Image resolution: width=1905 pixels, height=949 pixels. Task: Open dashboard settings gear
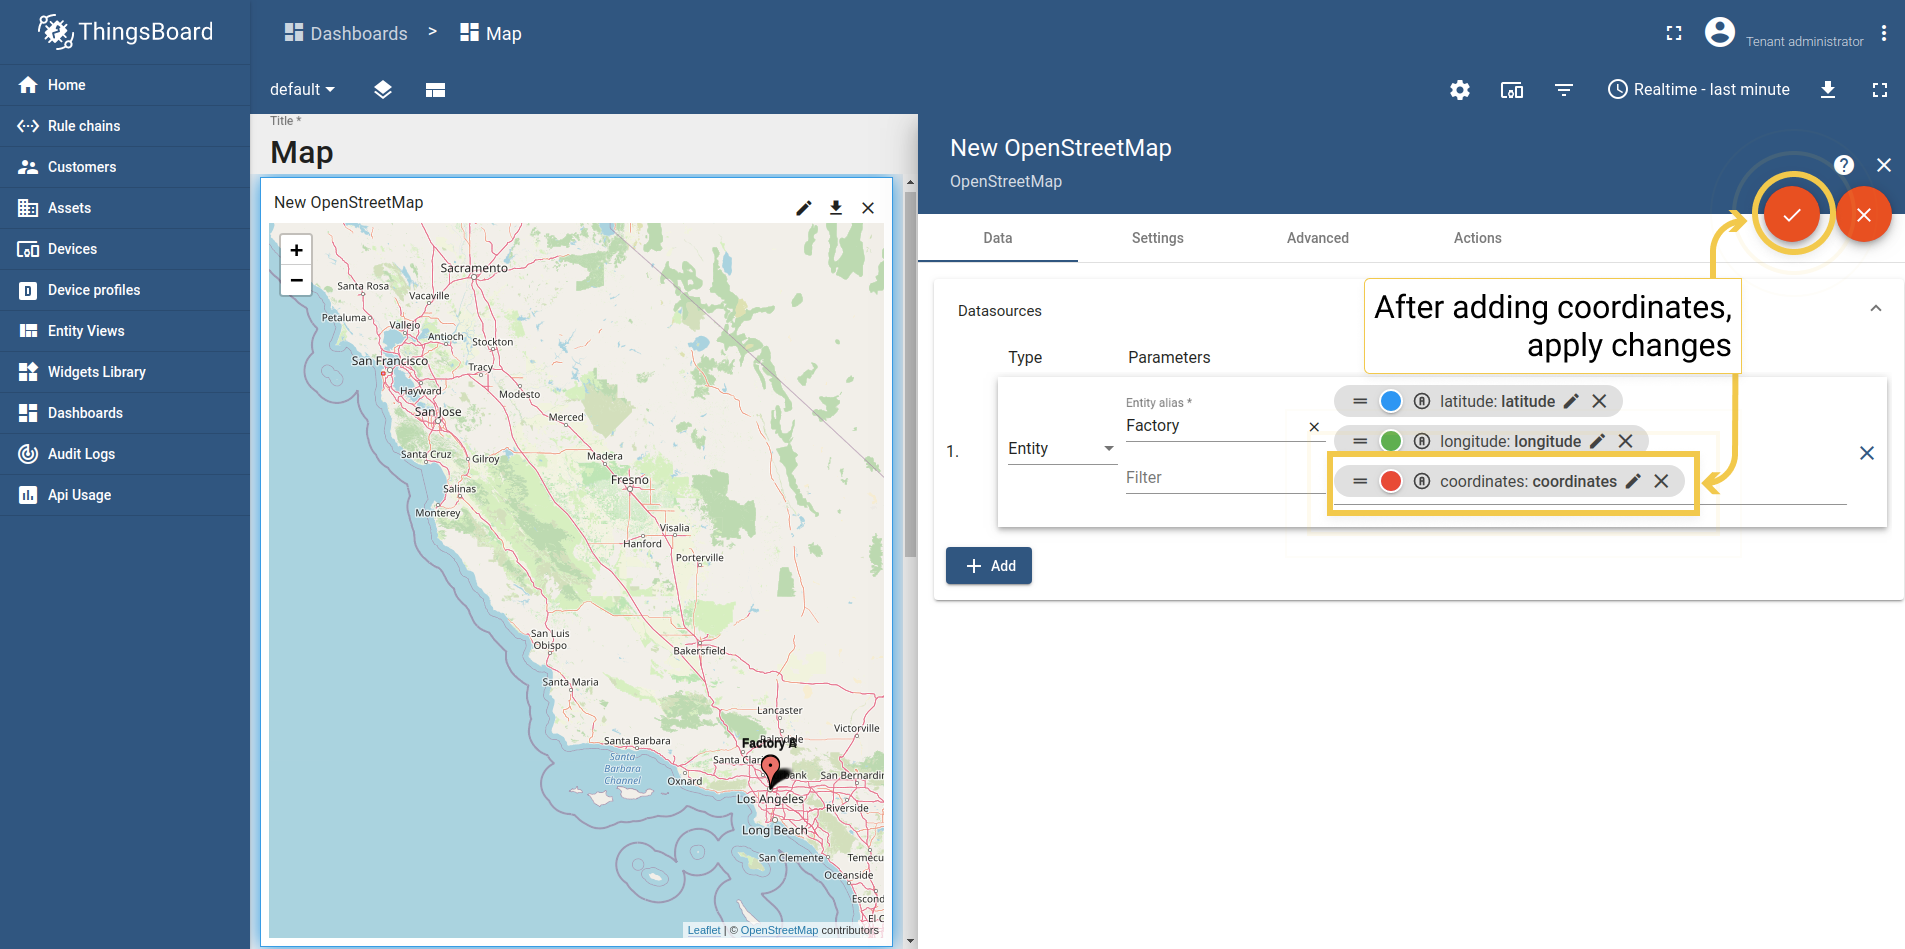pos(1460,90)
